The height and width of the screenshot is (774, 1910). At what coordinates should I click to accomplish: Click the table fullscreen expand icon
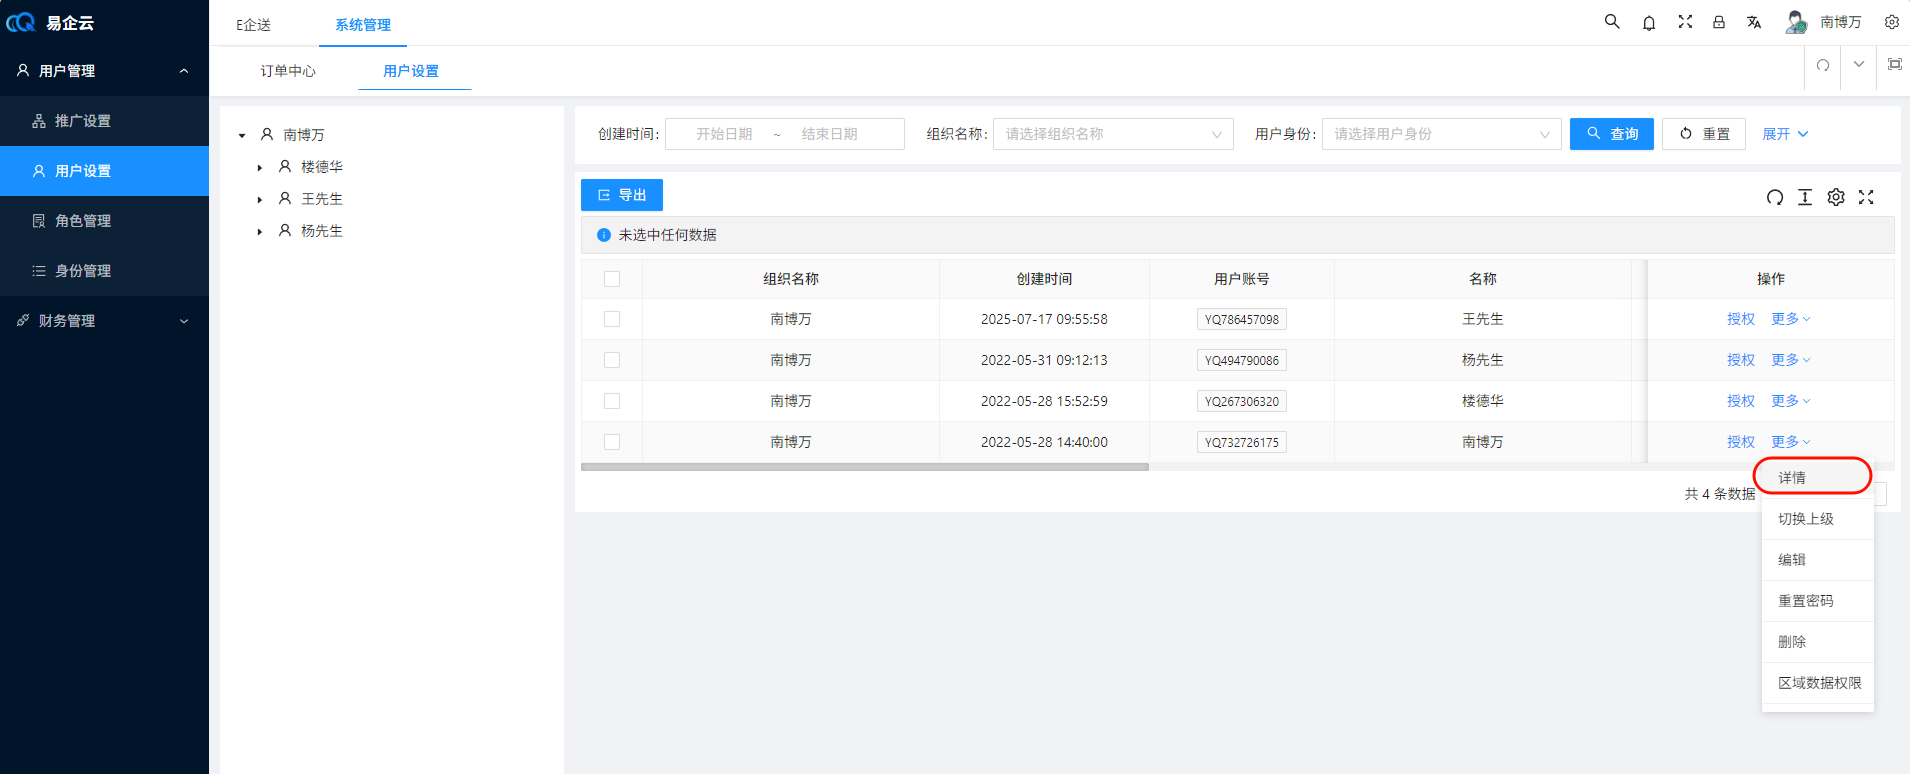click(x=1866, y=197)
